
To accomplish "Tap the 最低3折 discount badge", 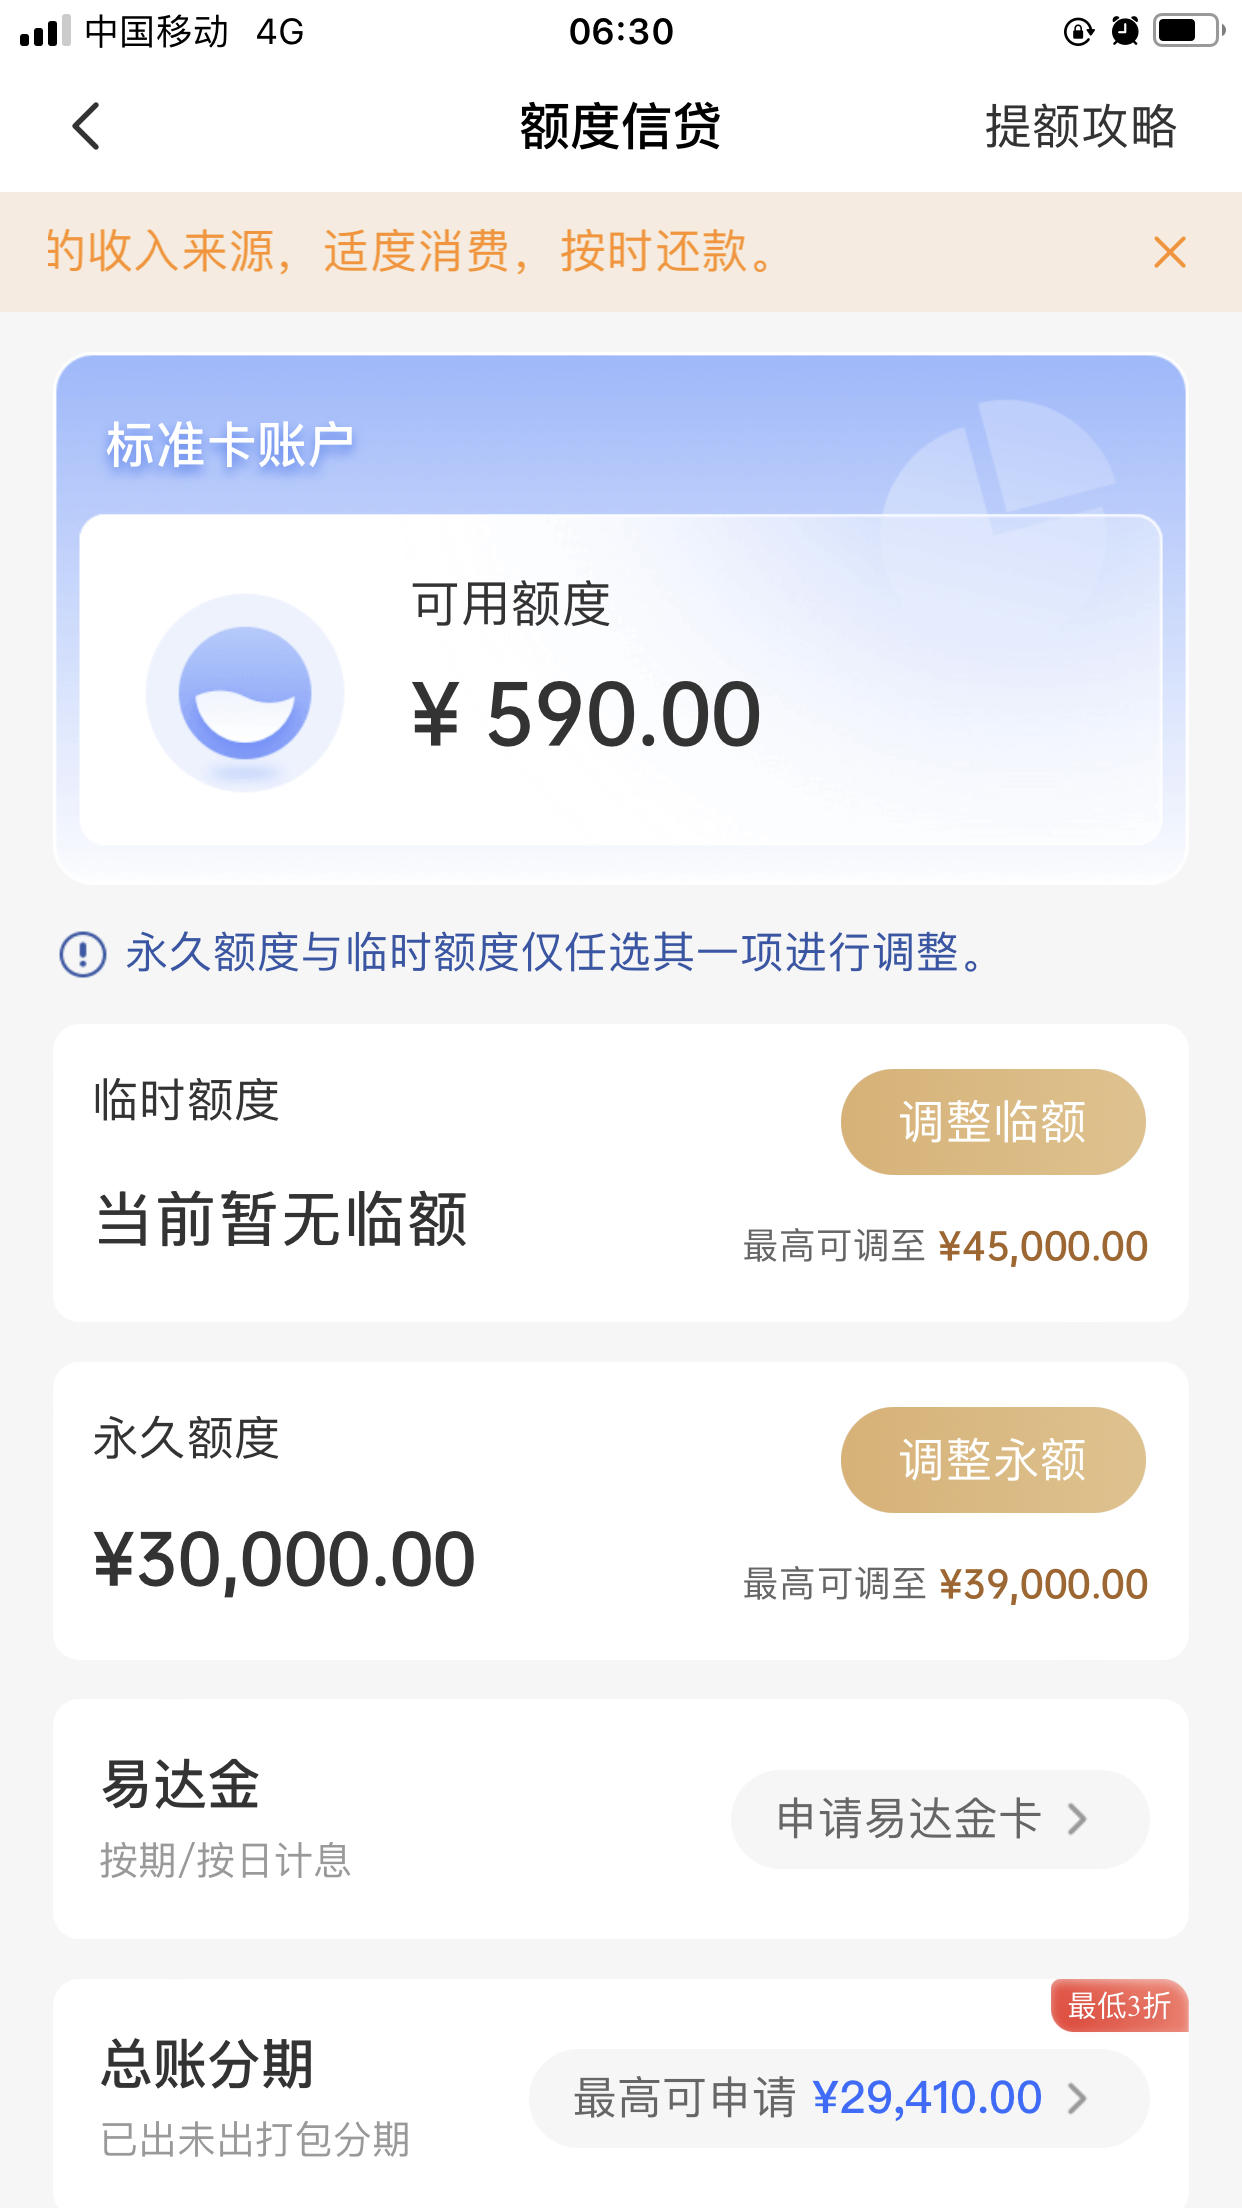I will tap(1119, 2005).
